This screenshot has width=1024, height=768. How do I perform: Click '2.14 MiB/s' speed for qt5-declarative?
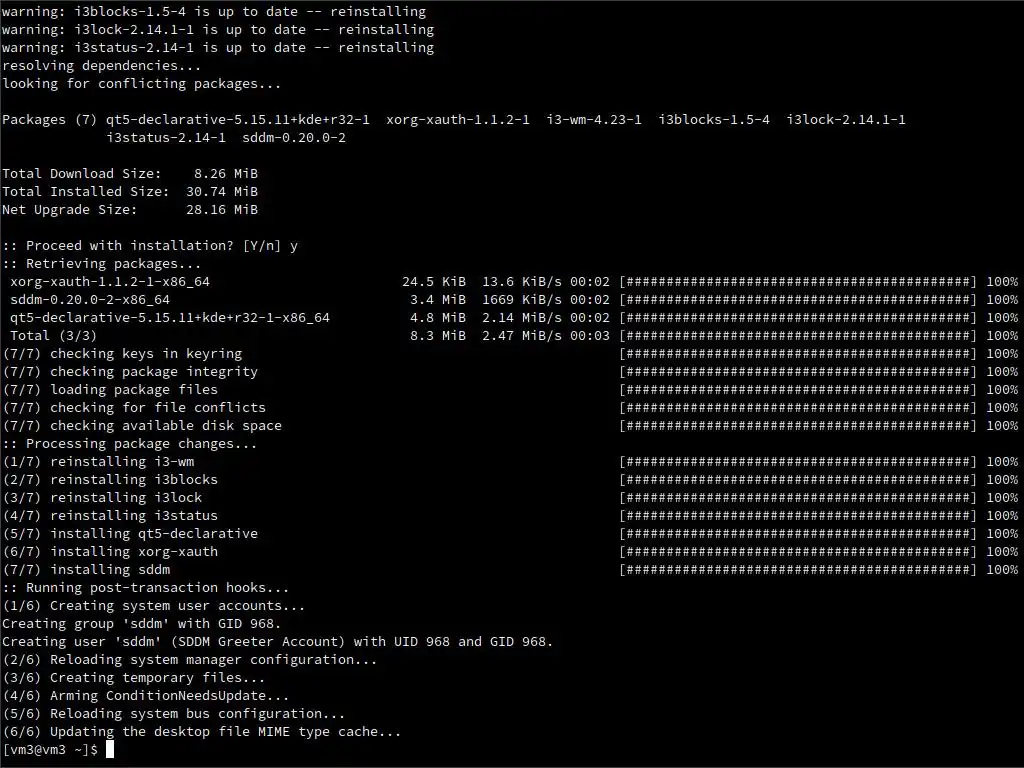522,317
